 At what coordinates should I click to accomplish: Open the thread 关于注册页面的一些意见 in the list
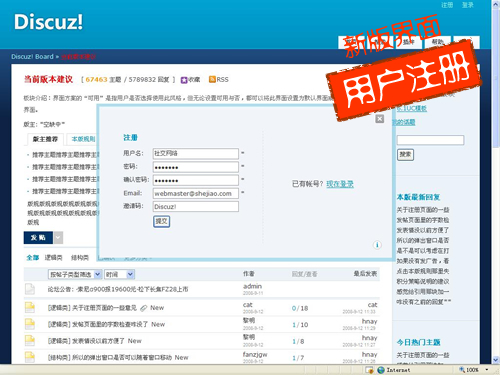point(104,308)
